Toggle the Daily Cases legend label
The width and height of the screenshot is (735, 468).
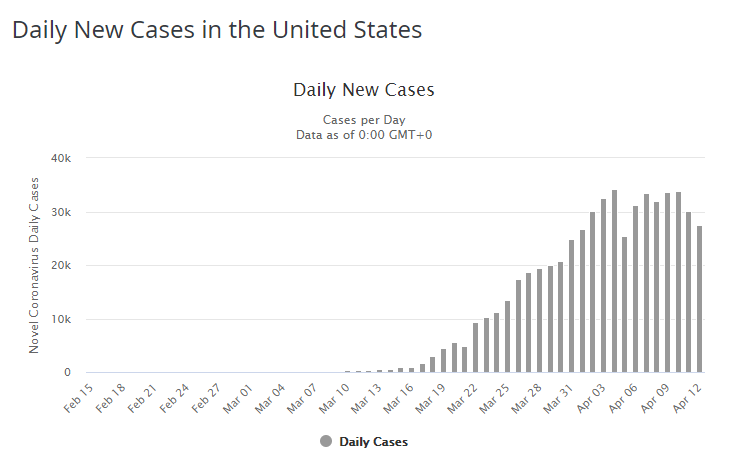coord(373,441)
